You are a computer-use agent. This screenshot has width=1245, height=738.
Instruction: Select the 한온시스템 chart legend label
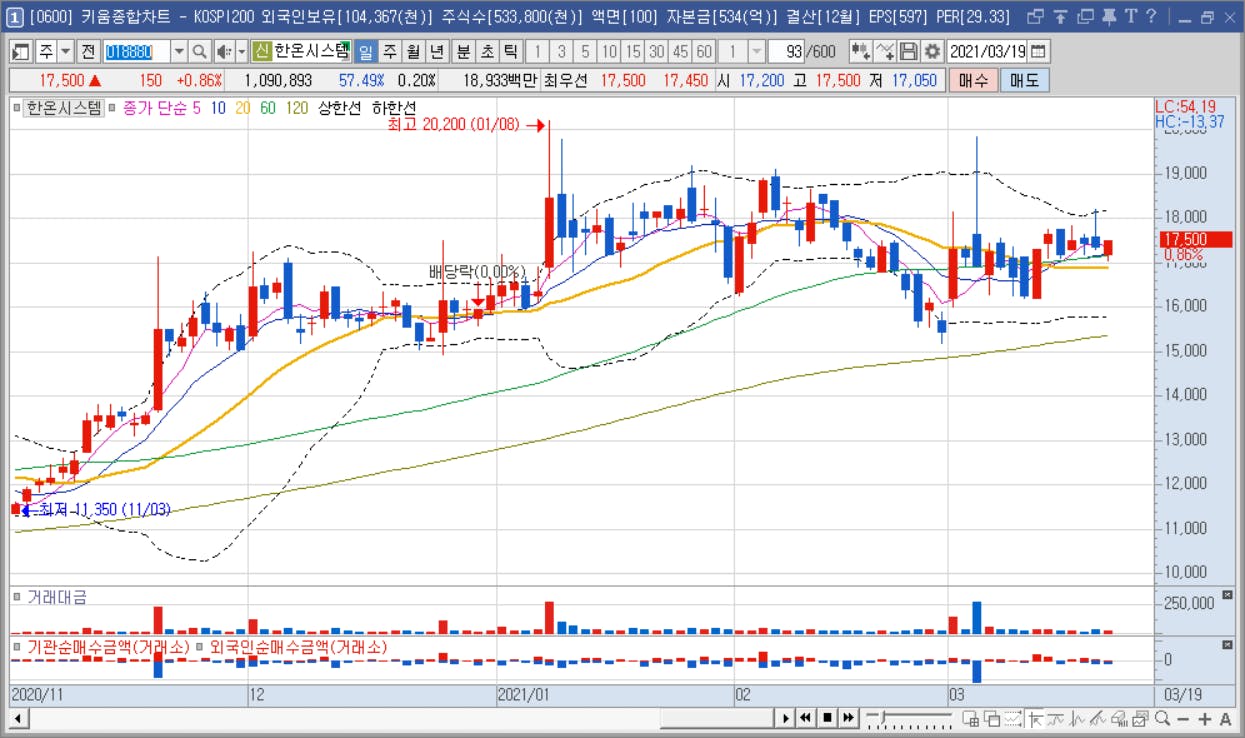[64, 108]
